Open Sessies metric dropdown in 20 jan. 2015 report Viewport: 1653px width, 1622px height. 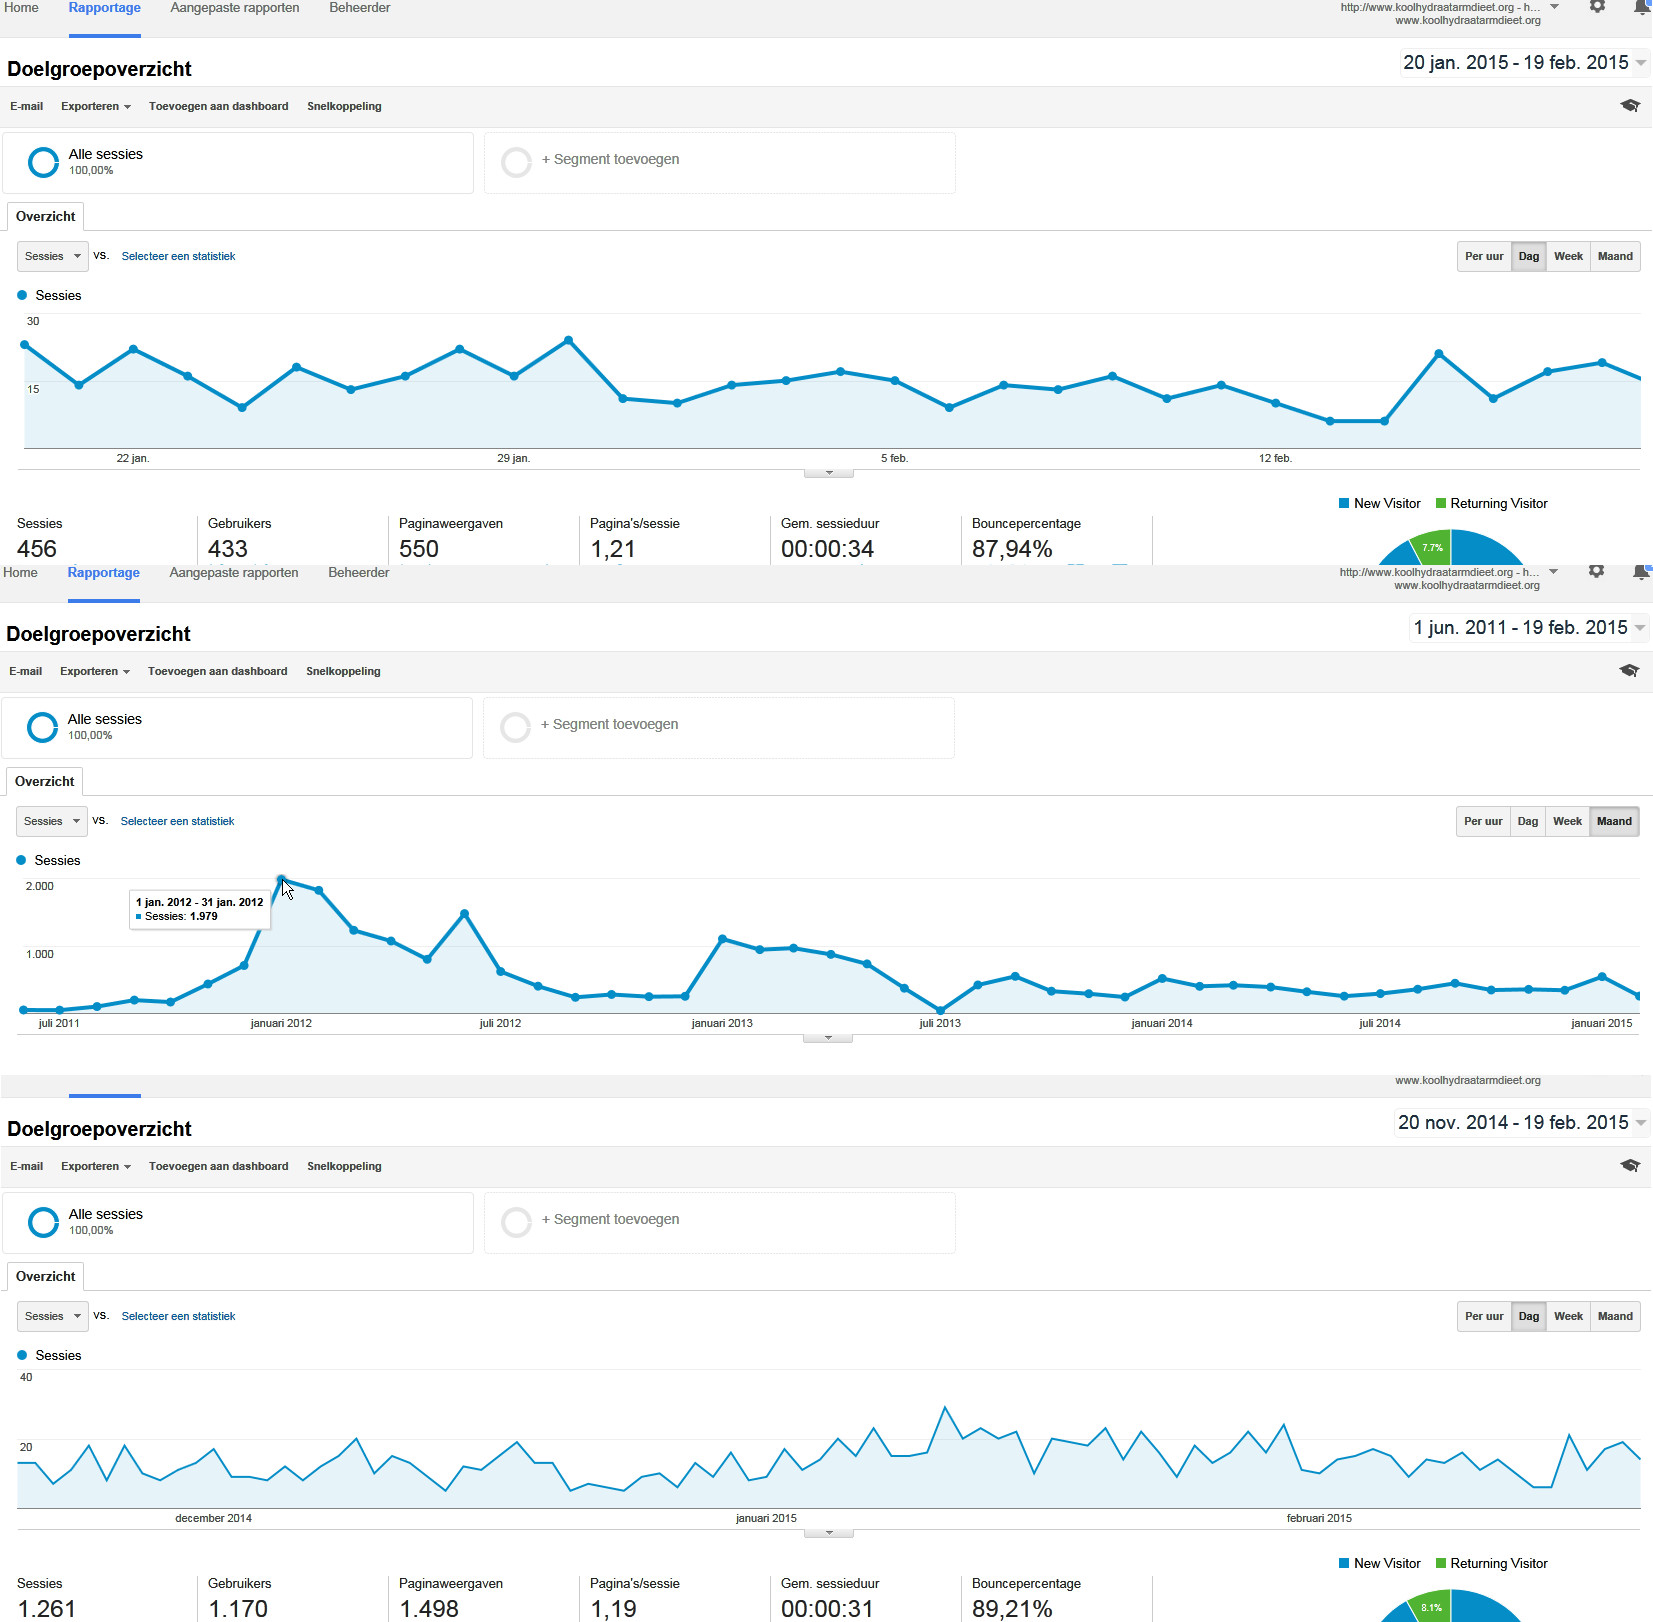[x=53, y=257]
